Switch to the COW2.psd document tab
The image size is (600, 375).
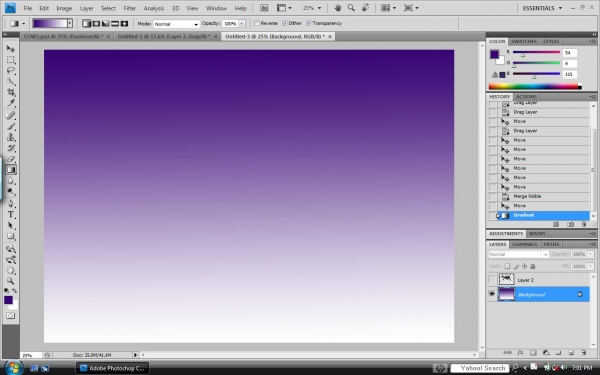click(65, 36)
